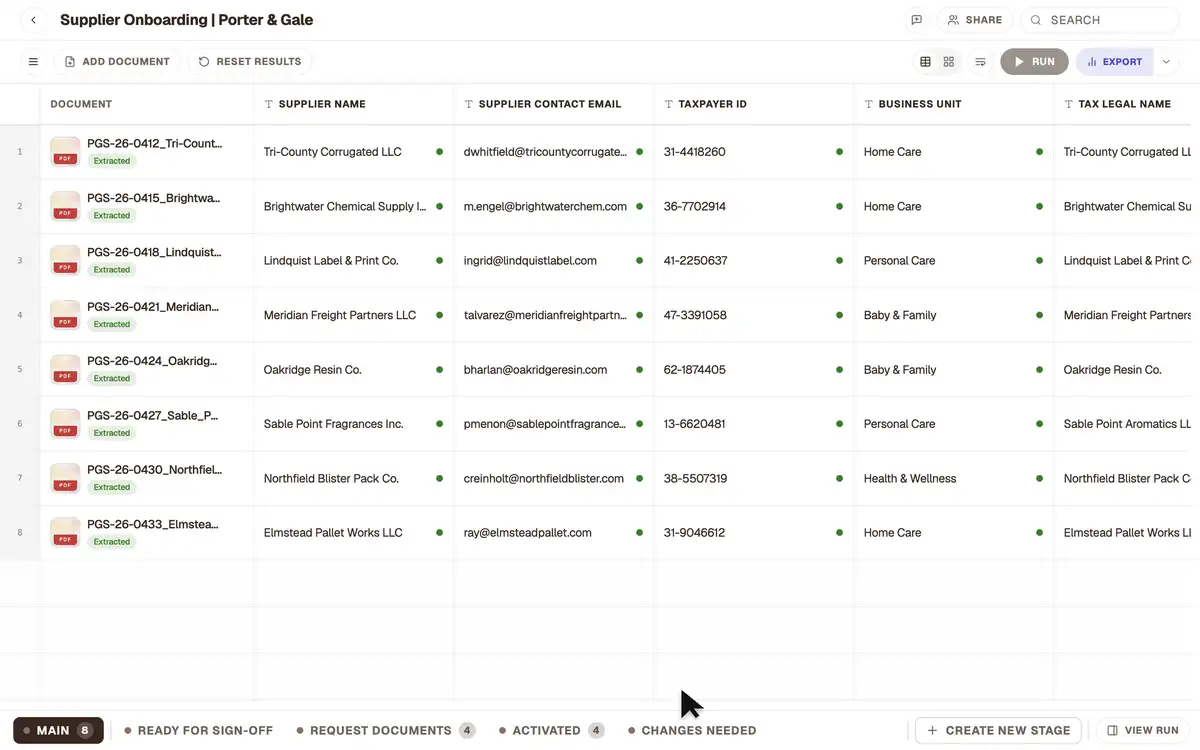Image resolution: width=1200 pixels, height=750 pixels.
Task: Open the Activated stage tab
Action: point(551,731)
